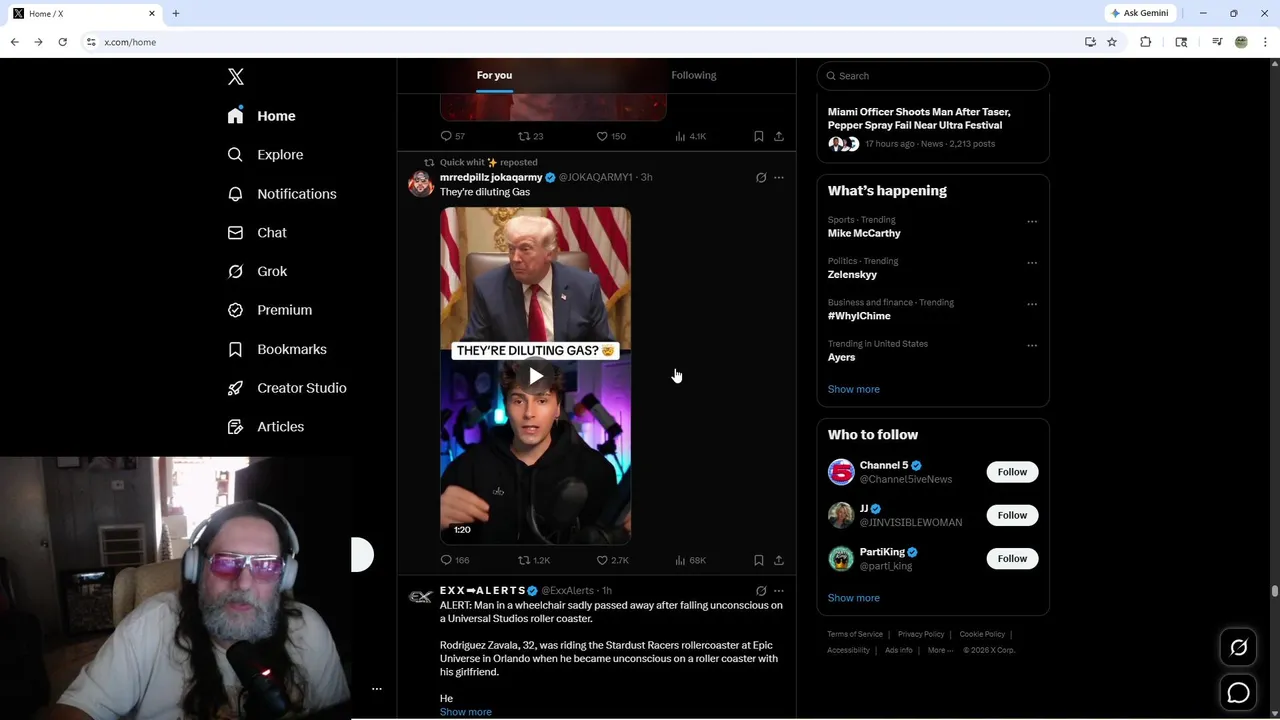Open Mike McCarthy trending topic
1280x720 pixels.
point(864,233)
